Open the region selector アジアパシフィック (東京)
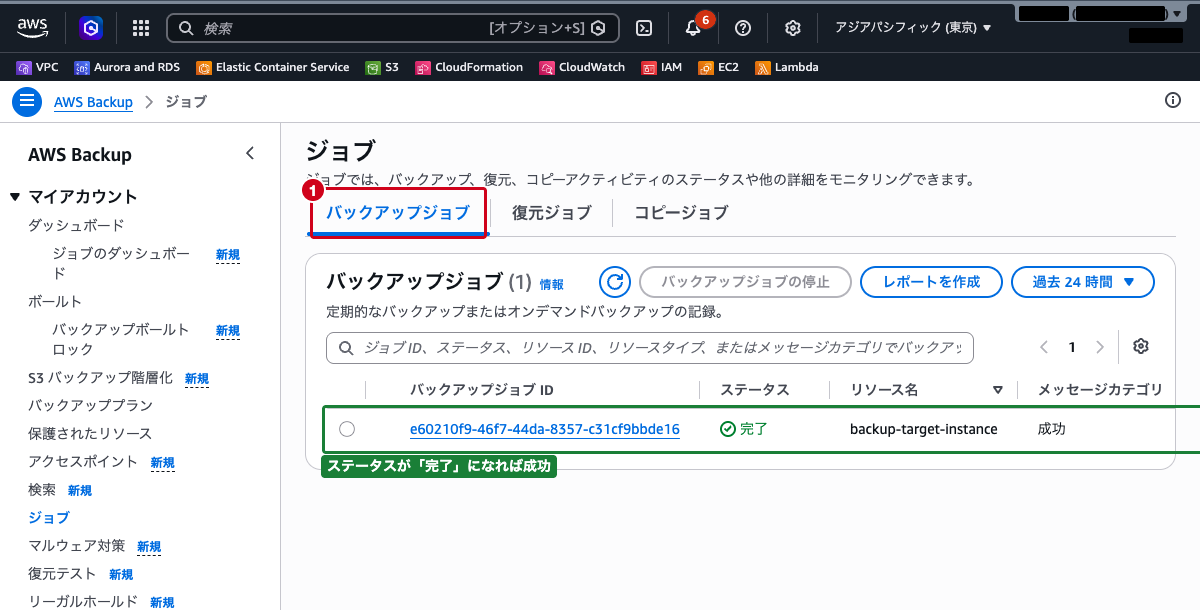1200x610 pixels. (x=913, y=28)
